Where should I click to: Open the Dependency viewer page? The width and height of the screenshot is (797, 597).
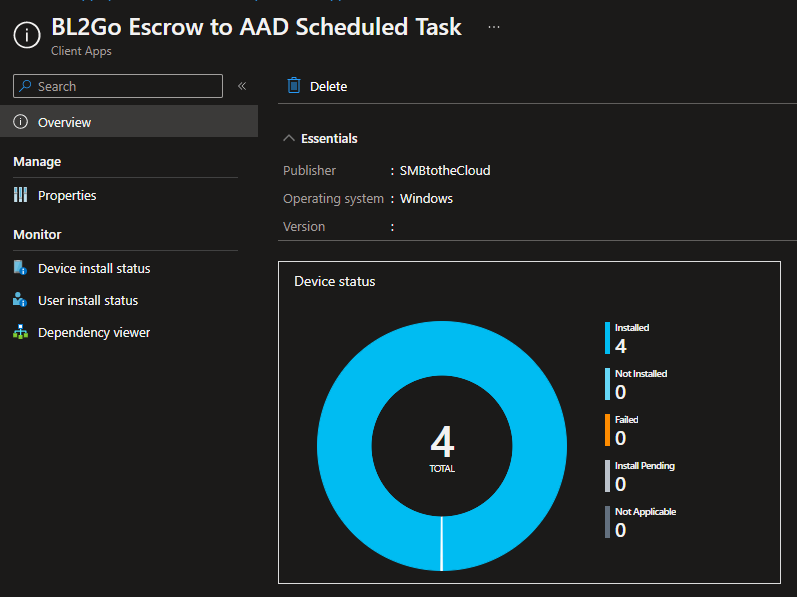coord(94,332)
